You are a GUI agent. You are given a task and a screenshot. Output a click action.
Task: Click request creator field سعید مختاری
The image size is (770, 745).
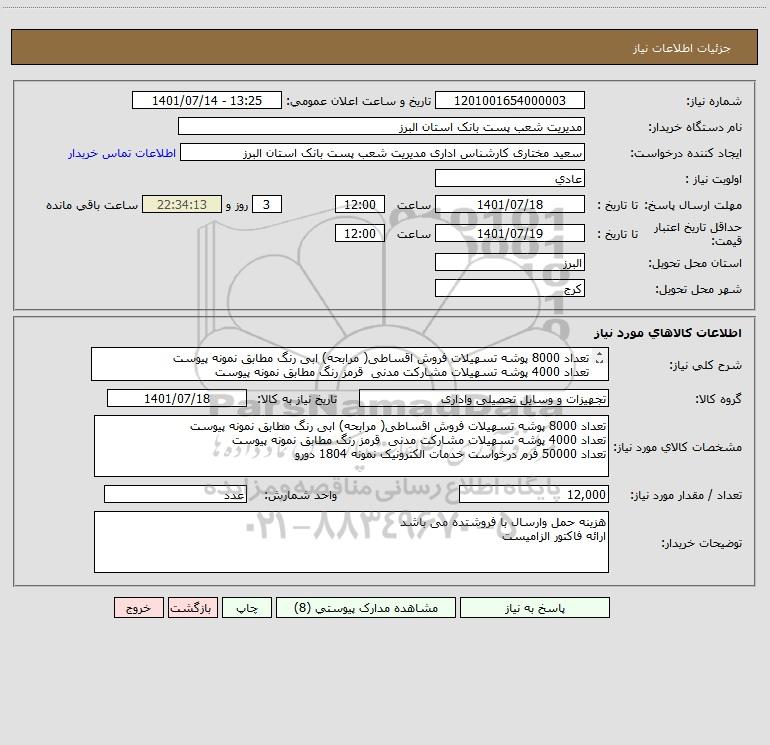point(383,152)
